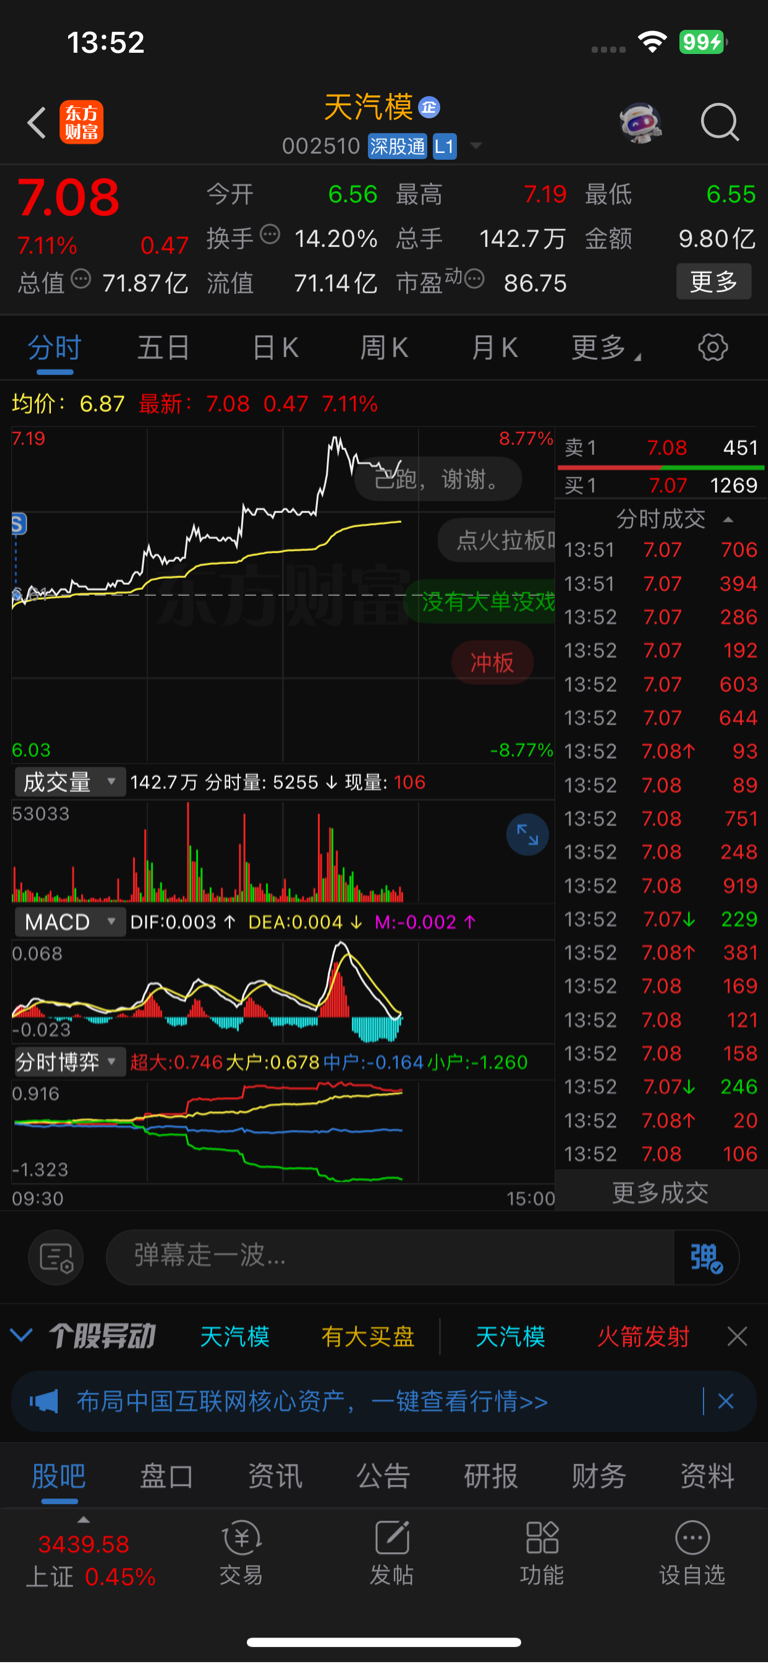Tap info icon next to 换手
Viewport: 768px width, 1663px height.
pos(270,235)
